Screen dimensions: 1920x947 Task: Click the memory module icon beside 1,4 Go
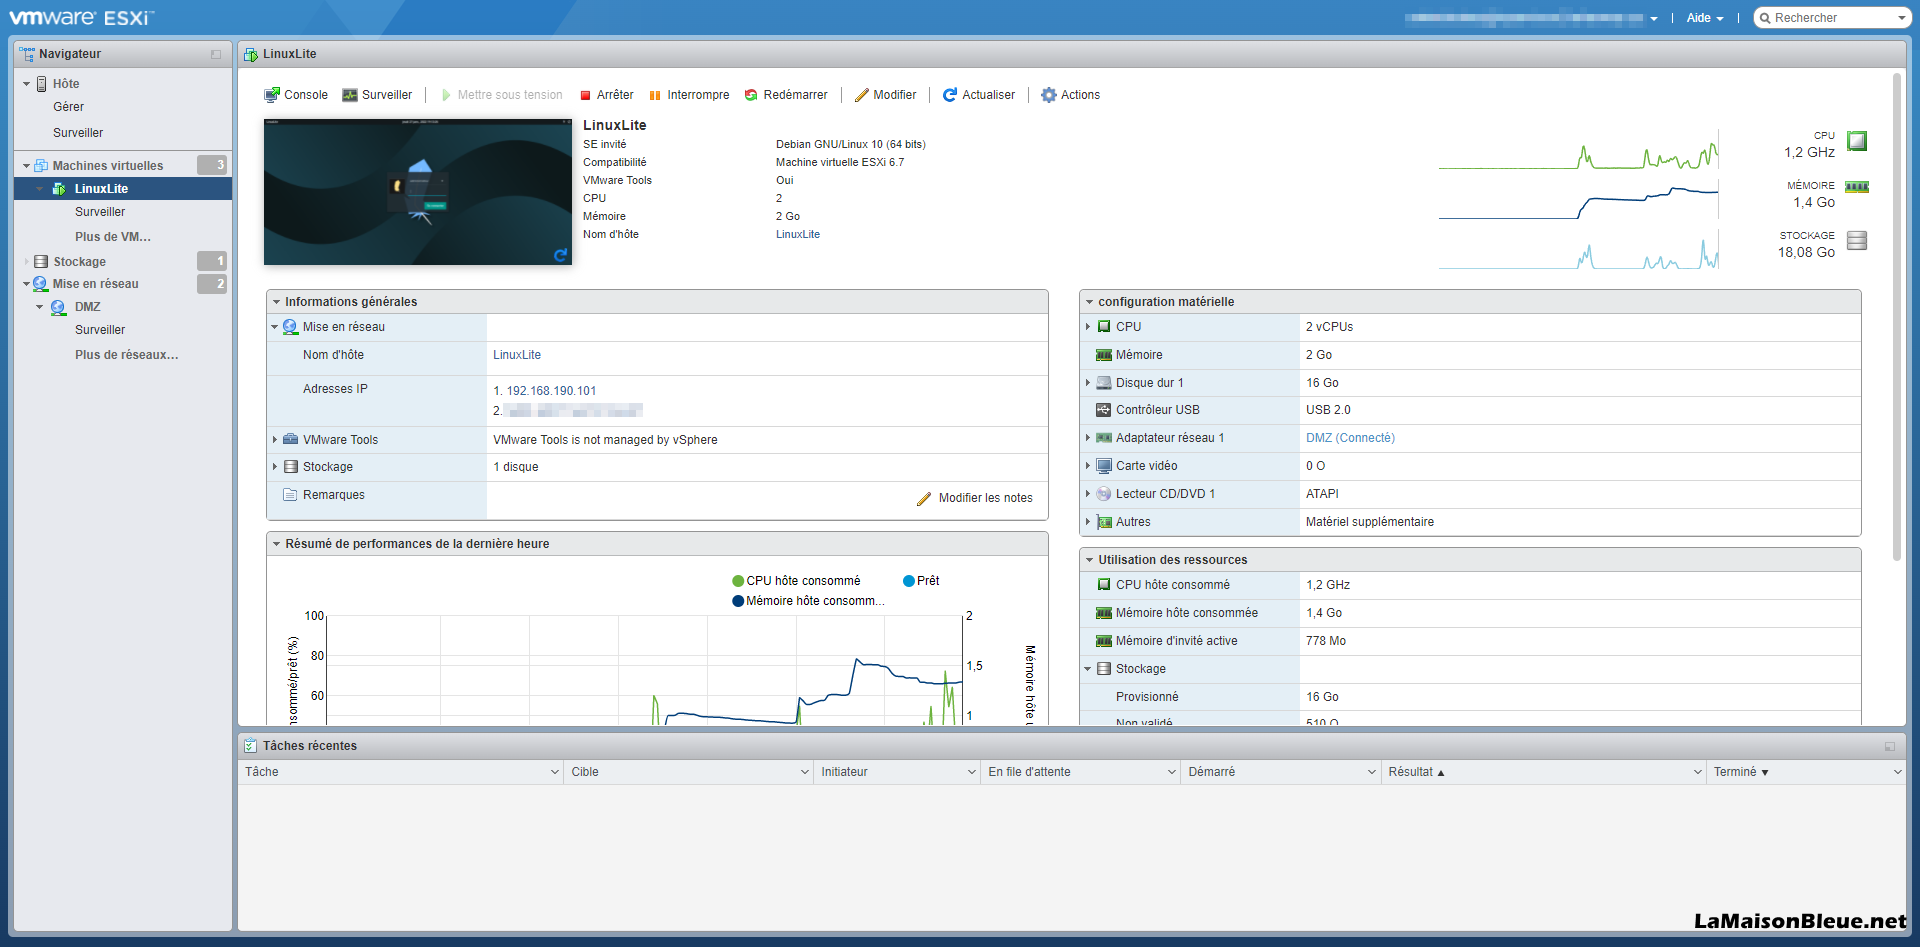[1857, 187]
